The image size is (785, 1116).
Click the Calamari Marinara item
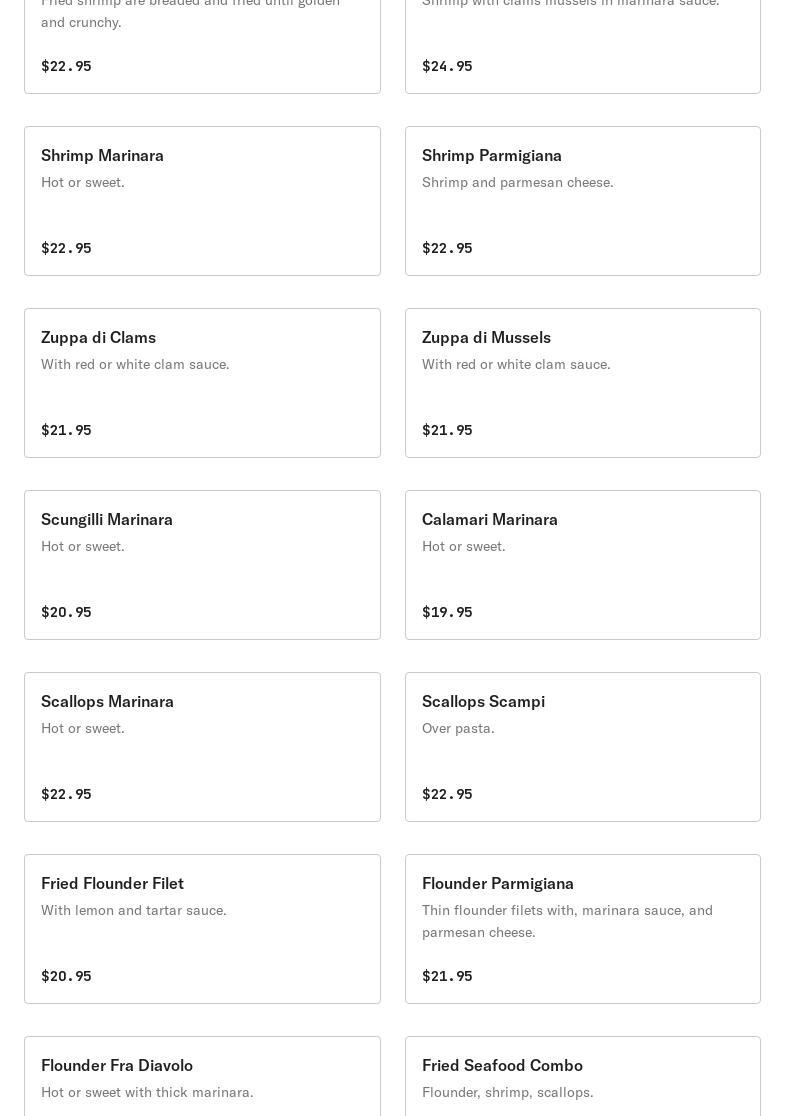(x=583, y=565)
